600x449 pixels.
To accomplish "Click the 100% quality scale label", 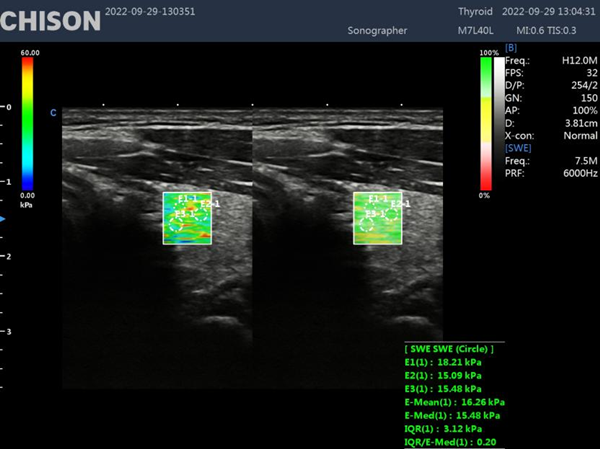I will (x=489, y=53).
